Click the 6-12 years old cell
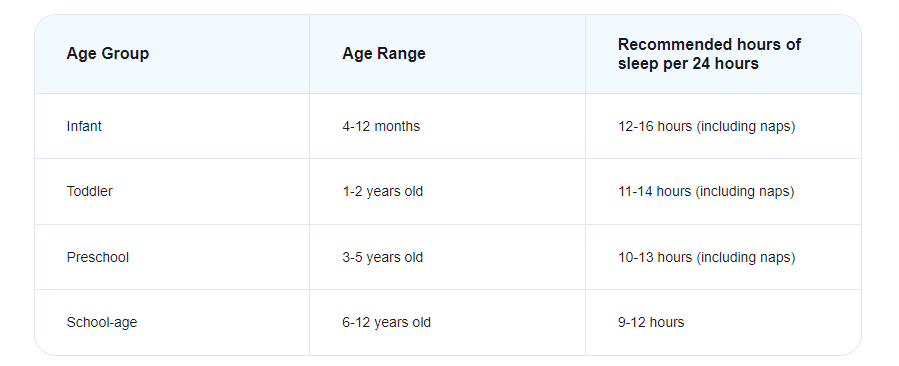Image resolution: width=899 pixels, height=366 pixels. pos(447,322)
